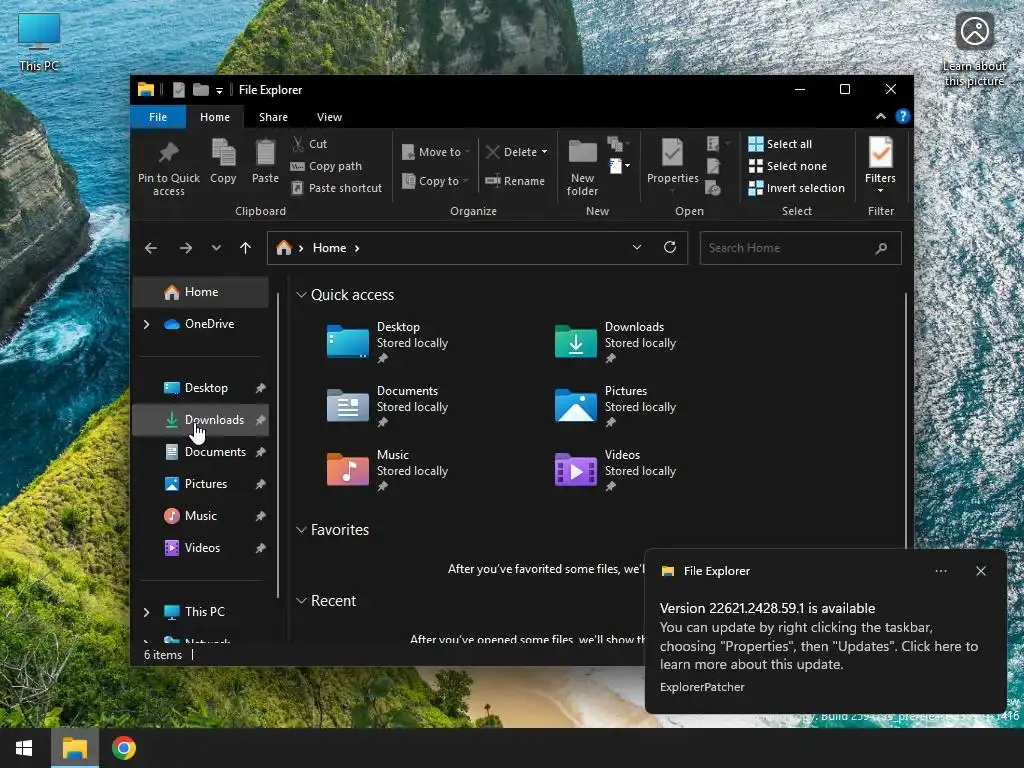Open Delete dropdown arrow

click(545, 152)
